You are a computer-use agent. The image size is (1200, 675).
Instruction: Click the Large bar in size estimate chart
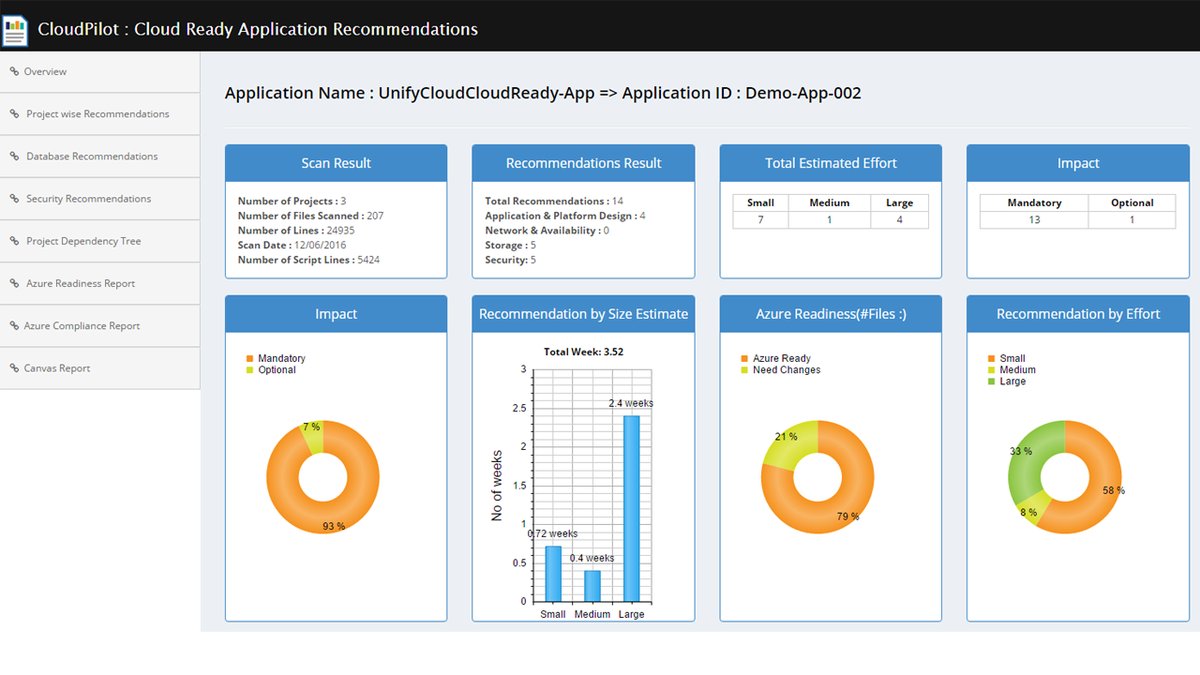(x=631, y=508)
